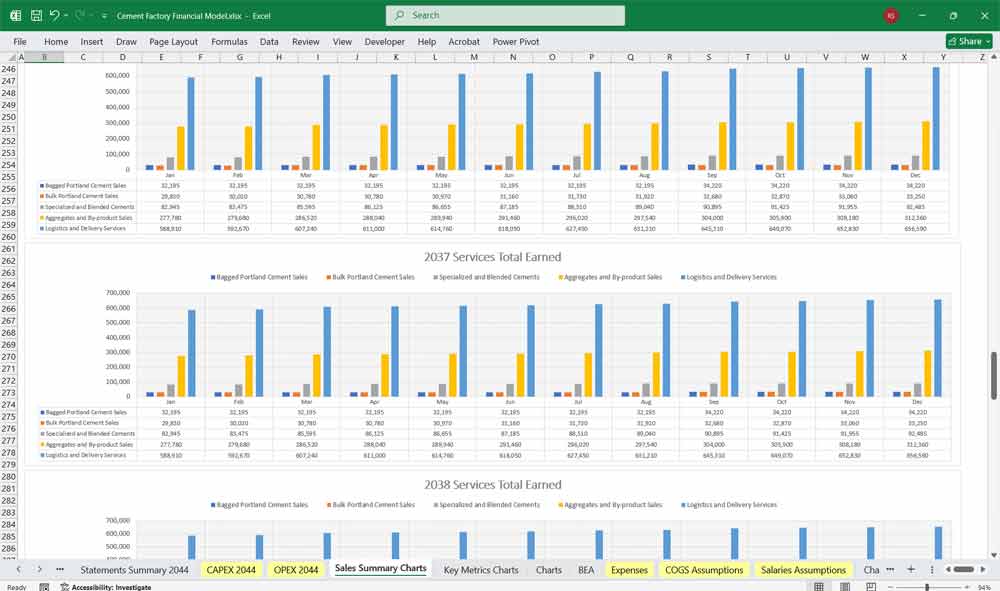The height and width of the screenshot is (591, 1000).
Task: Select Page Break Preview icon in status bar
Action: [x=870, y=584]
